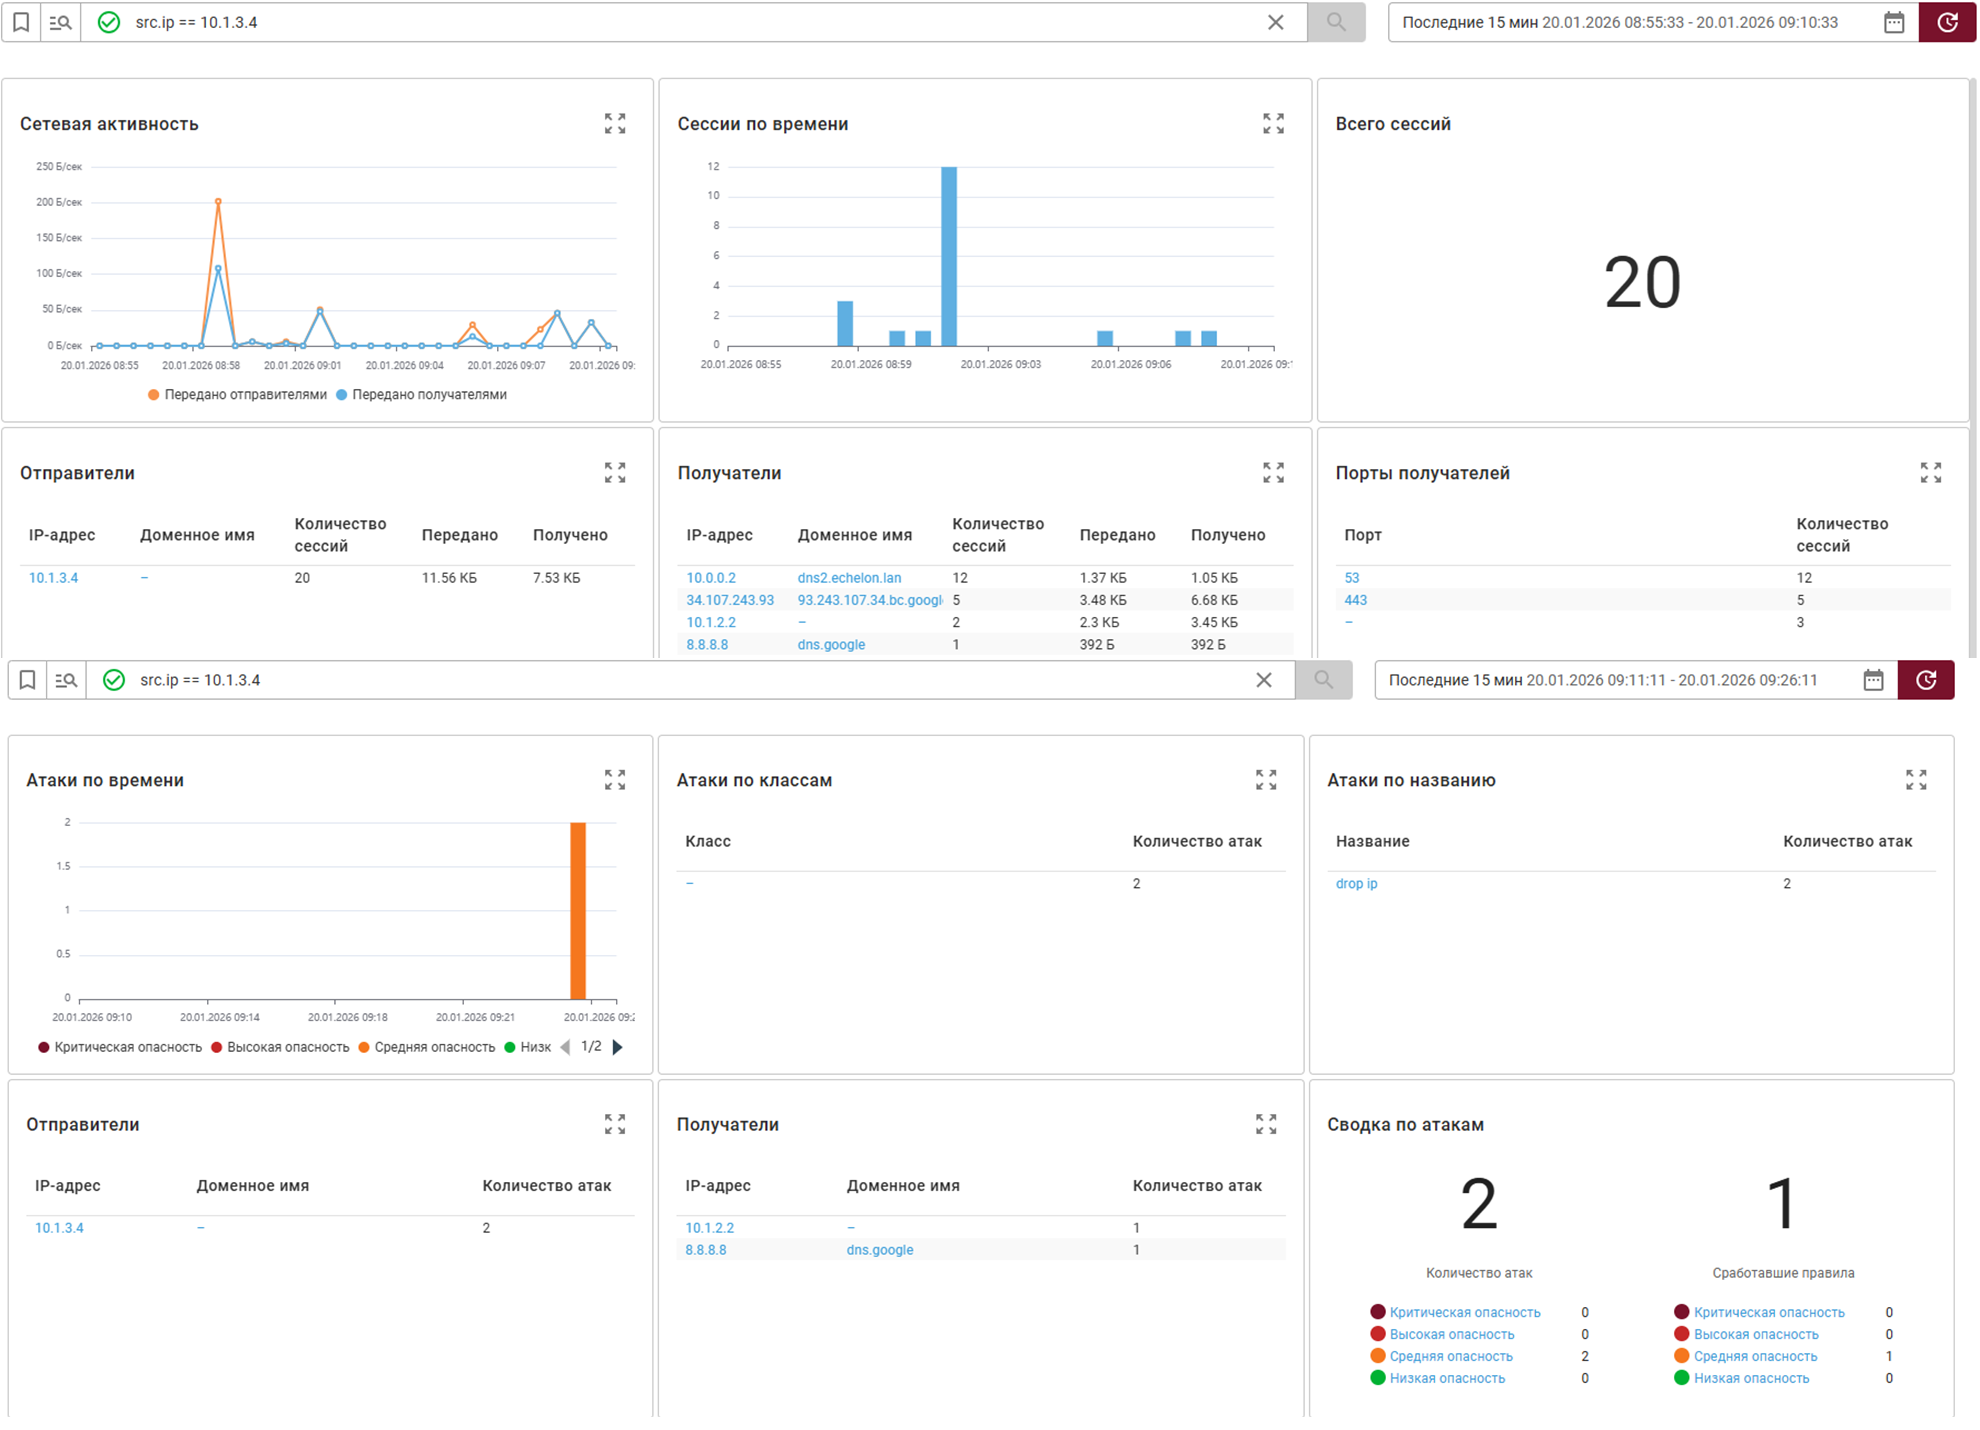This screenshot has height=1430, width=1980.
Task: Expand the Сессии по времени panel
Action: (1273, 123)
